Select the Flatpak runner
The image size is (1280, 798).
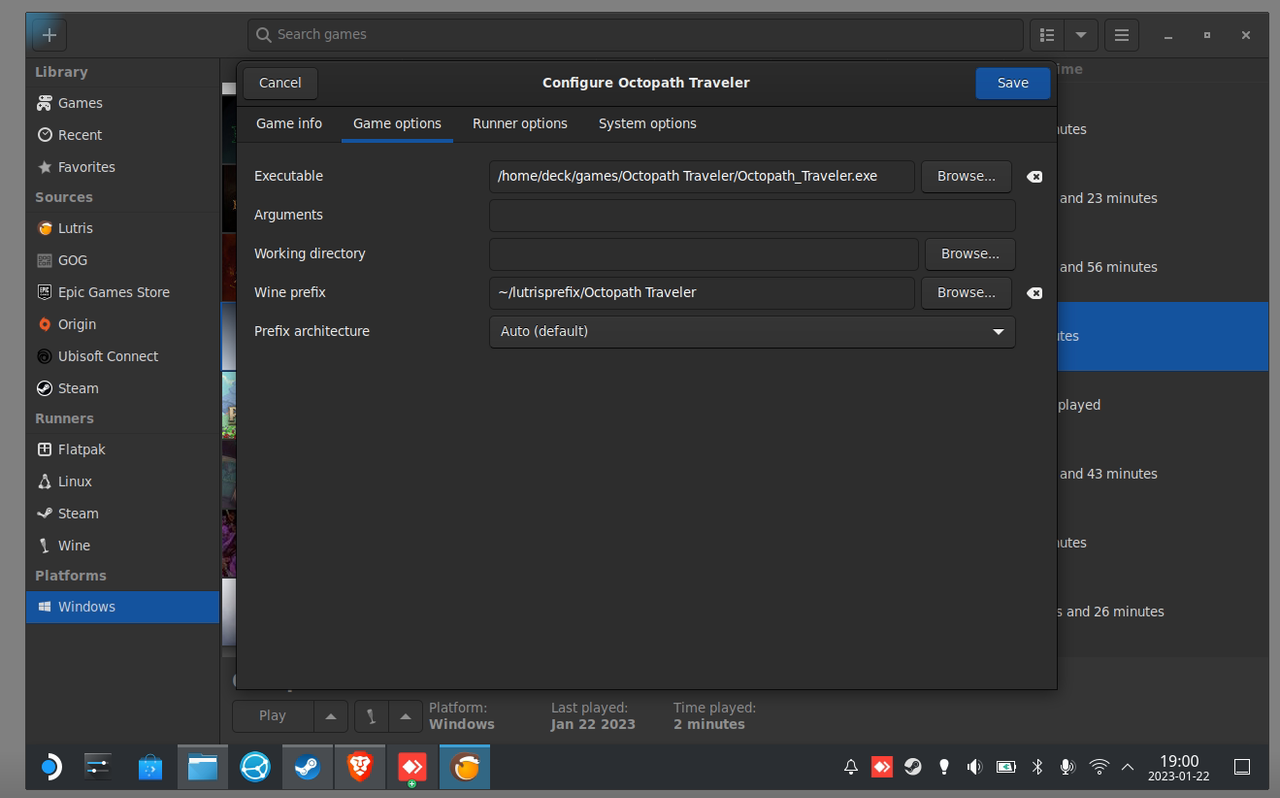[x=122, y=449]
